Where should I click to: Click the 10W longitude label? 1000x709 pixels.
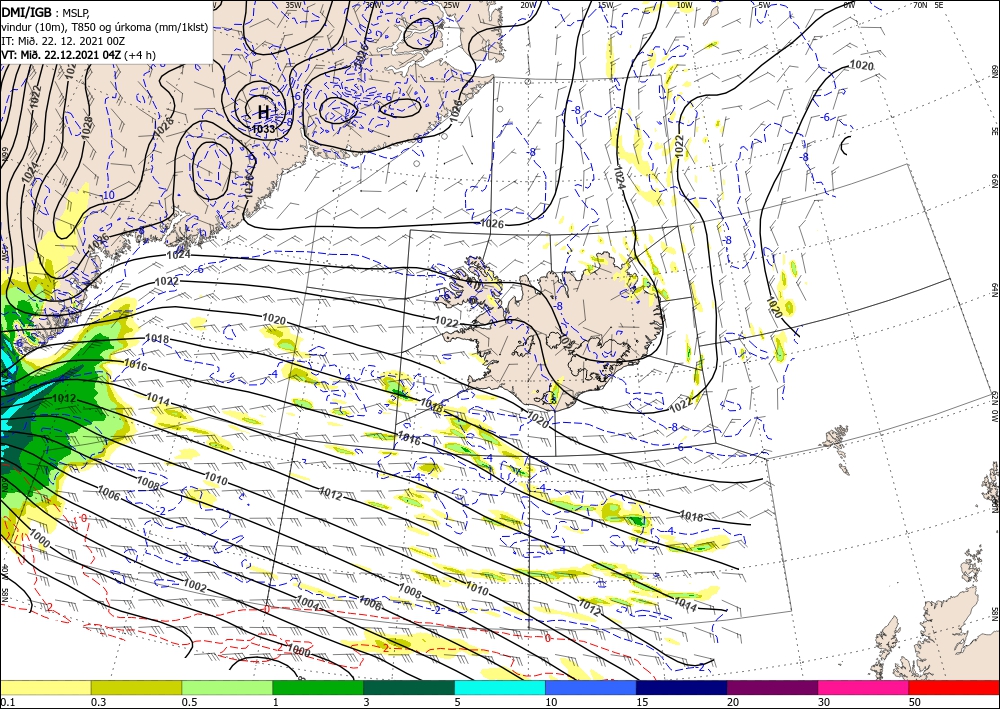click(x=684, y=5)
